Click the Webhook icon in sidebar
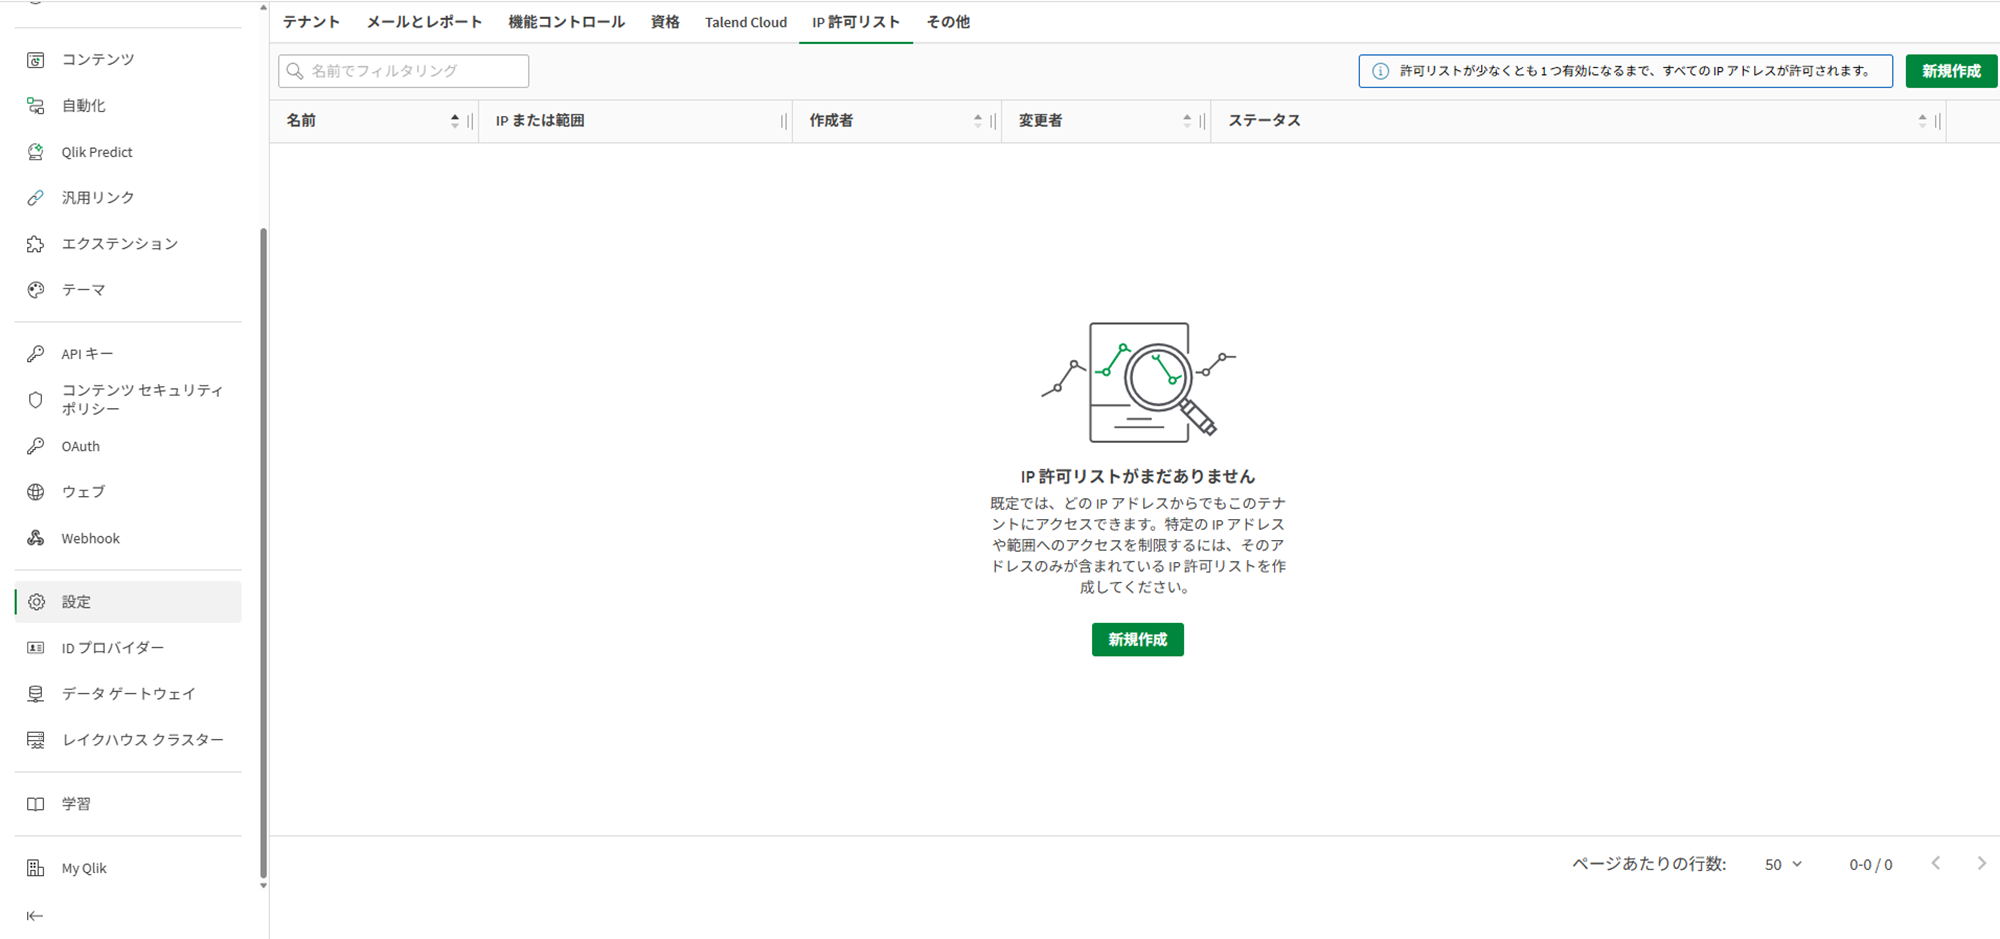Viewport: 2000px width, 939px height. tap(36, 538)
